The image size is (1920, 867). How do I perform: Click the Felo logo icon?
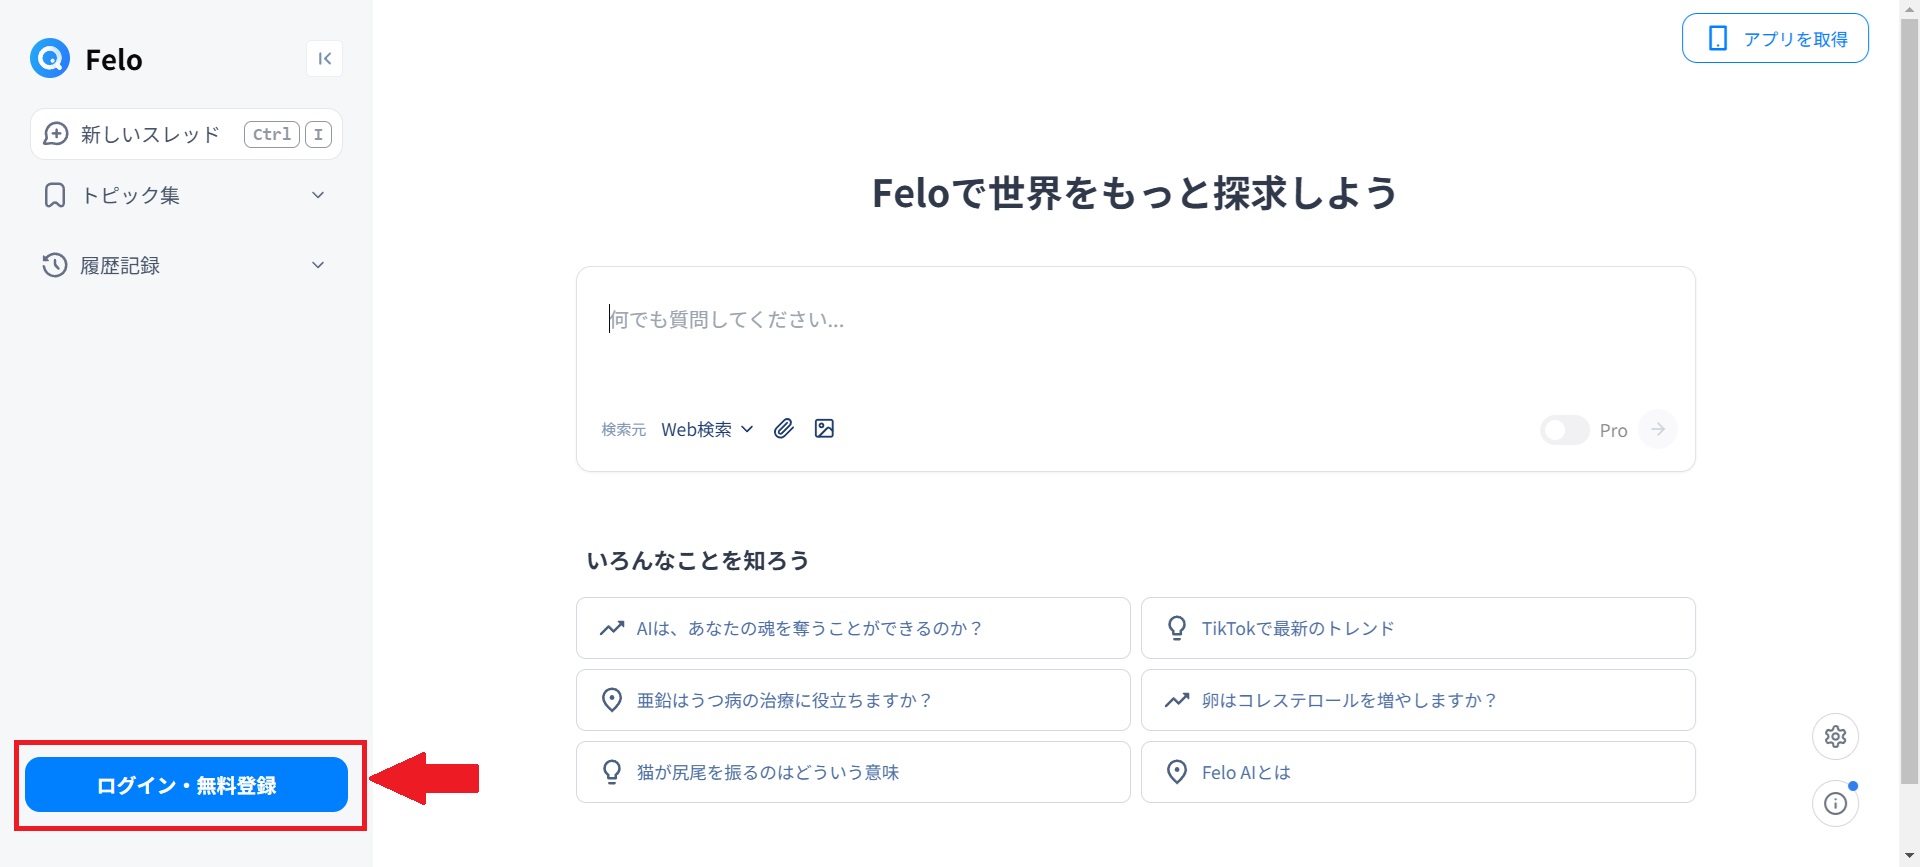coord(49,59)
